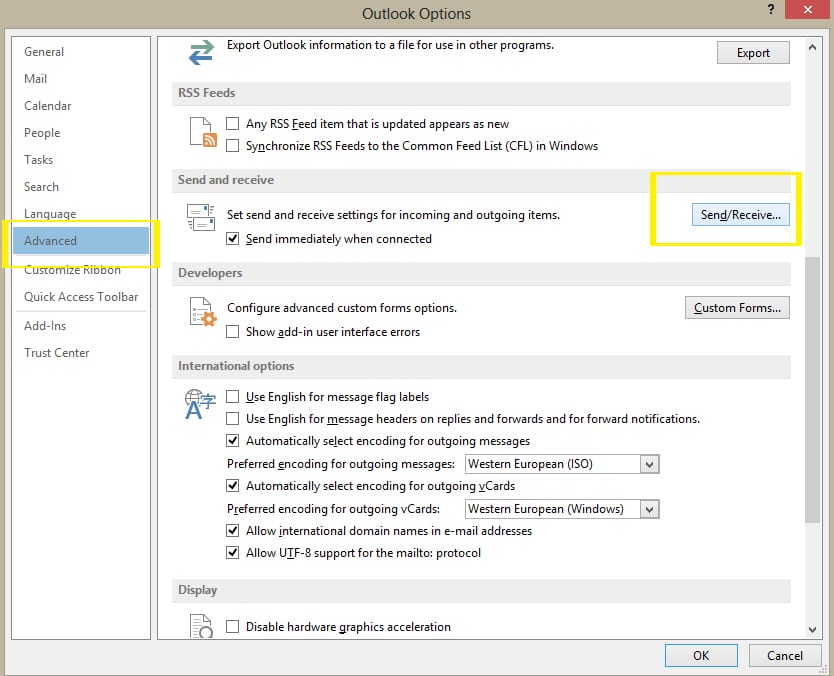Enable Synchronize RSS Feeds to Common Feed List
Screen dimensions: 834x676
click(232, 146)
